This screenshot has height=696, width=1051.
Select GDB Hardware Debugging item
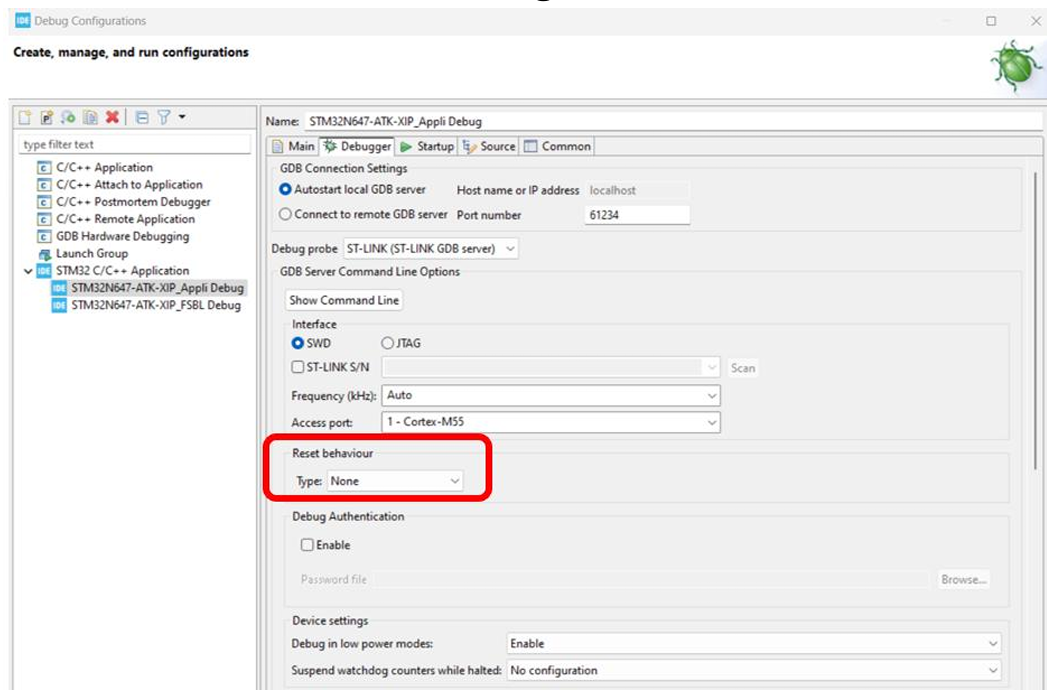(x=122, y=236)
